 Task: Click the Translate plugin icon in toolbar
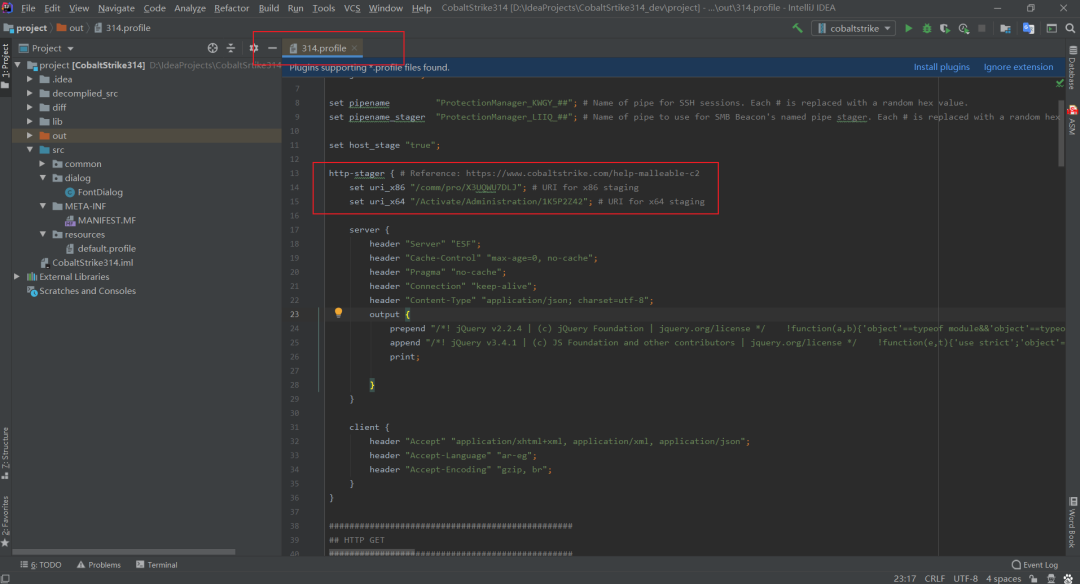[x=1028, y=28]
